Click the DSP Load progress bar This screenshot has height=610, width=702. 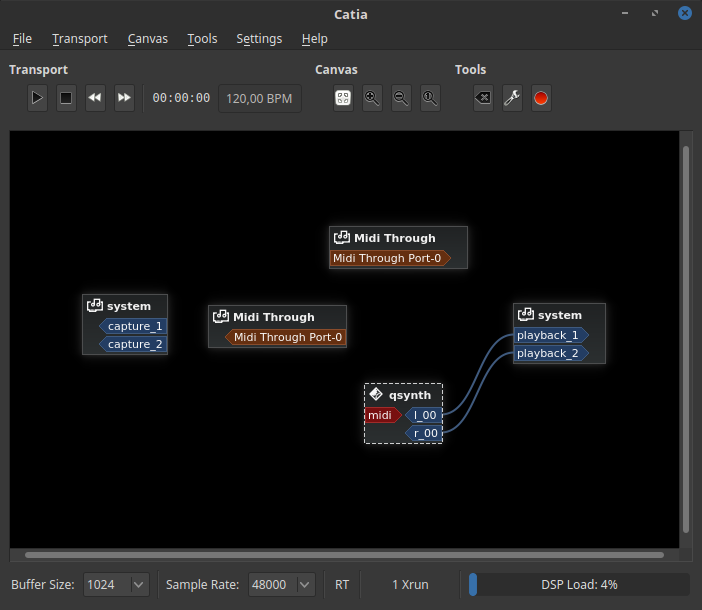tap(578, 584)
